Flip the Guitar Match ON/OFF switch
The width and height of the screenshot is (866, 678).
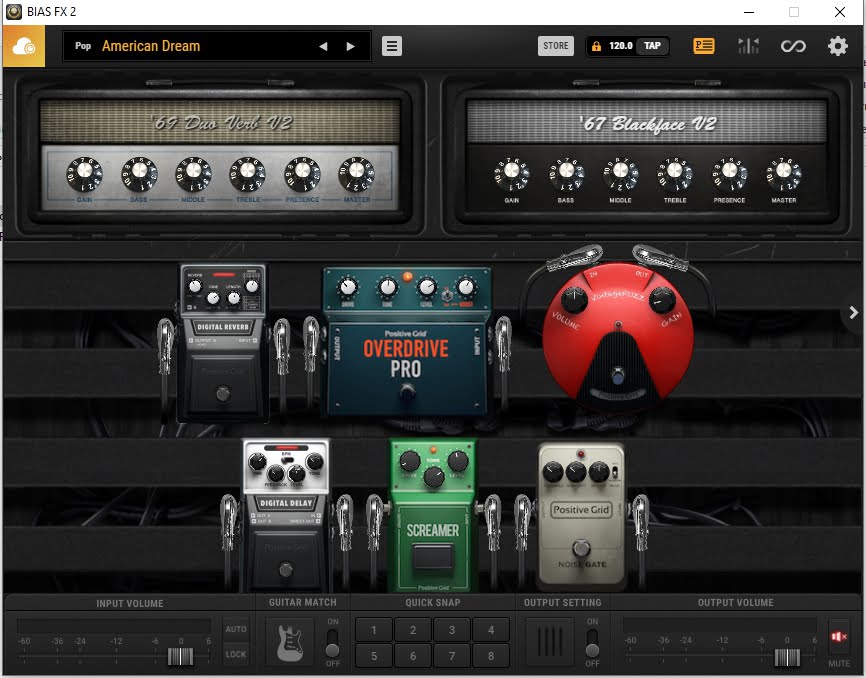click(x=332, y=642)
